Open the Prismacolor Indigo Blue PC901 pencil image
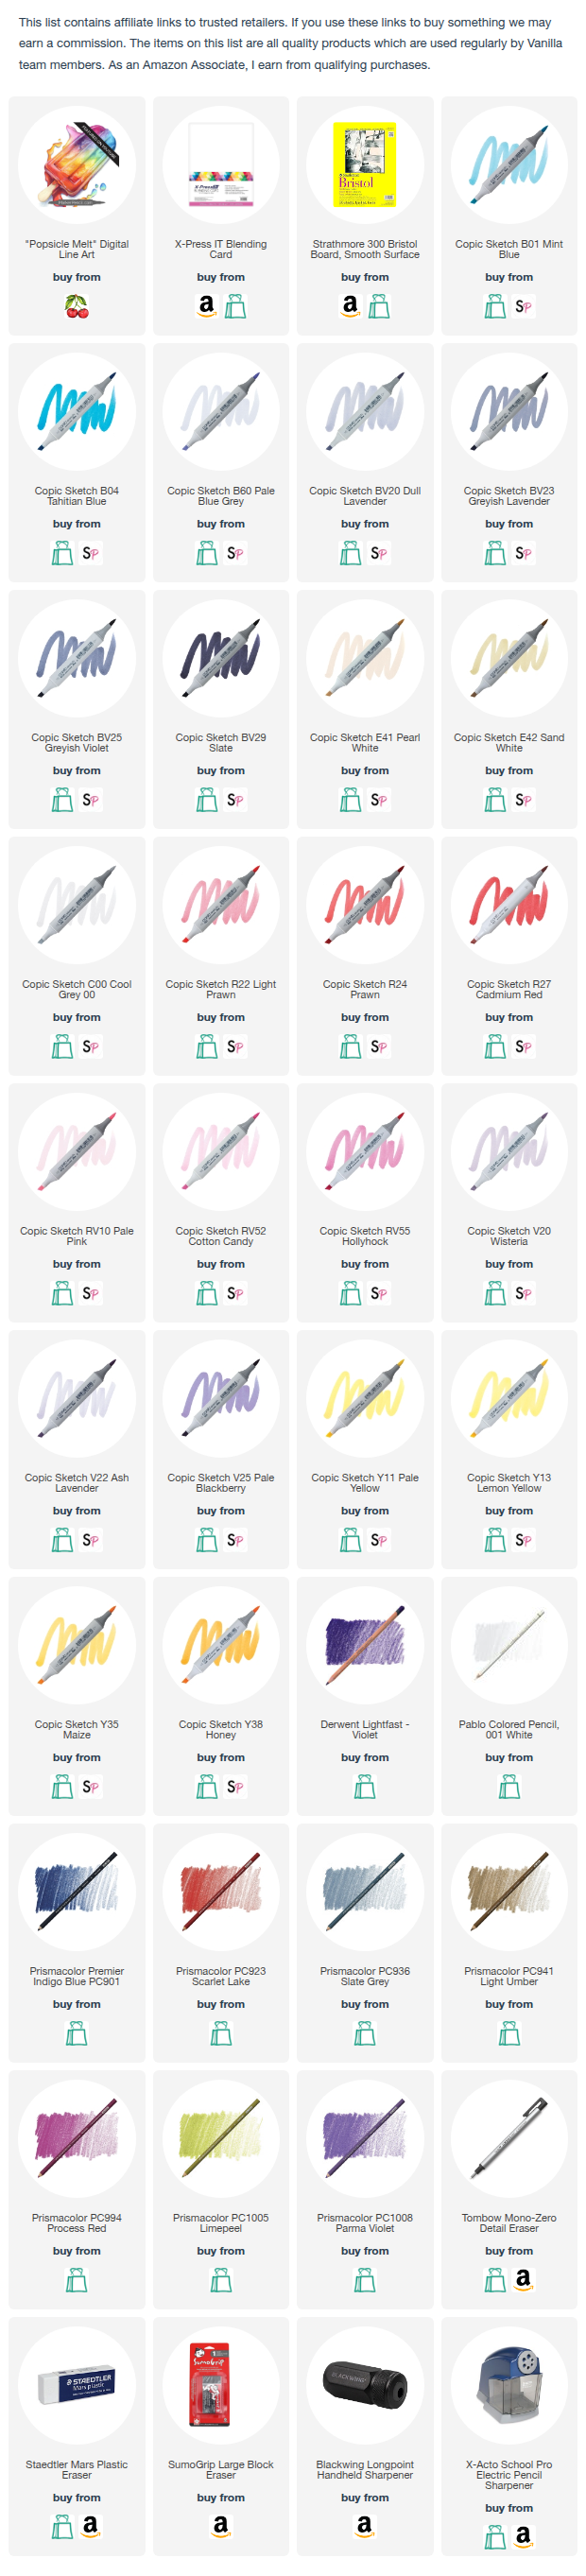The width and height of the screenshot is (586, 2576). (x=77, y=1892)
